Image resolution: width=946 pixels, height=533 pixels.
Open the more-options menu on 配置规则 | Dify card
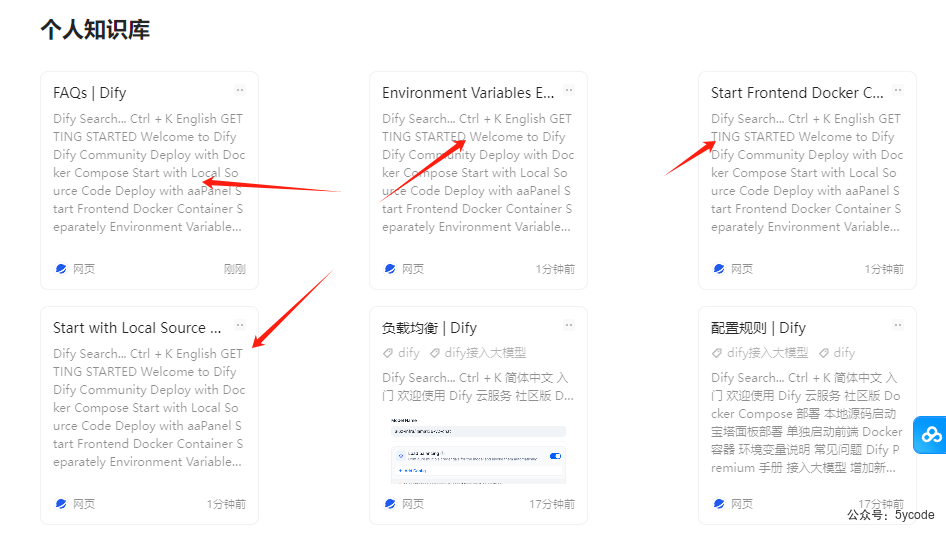click(x=898, y=325)
